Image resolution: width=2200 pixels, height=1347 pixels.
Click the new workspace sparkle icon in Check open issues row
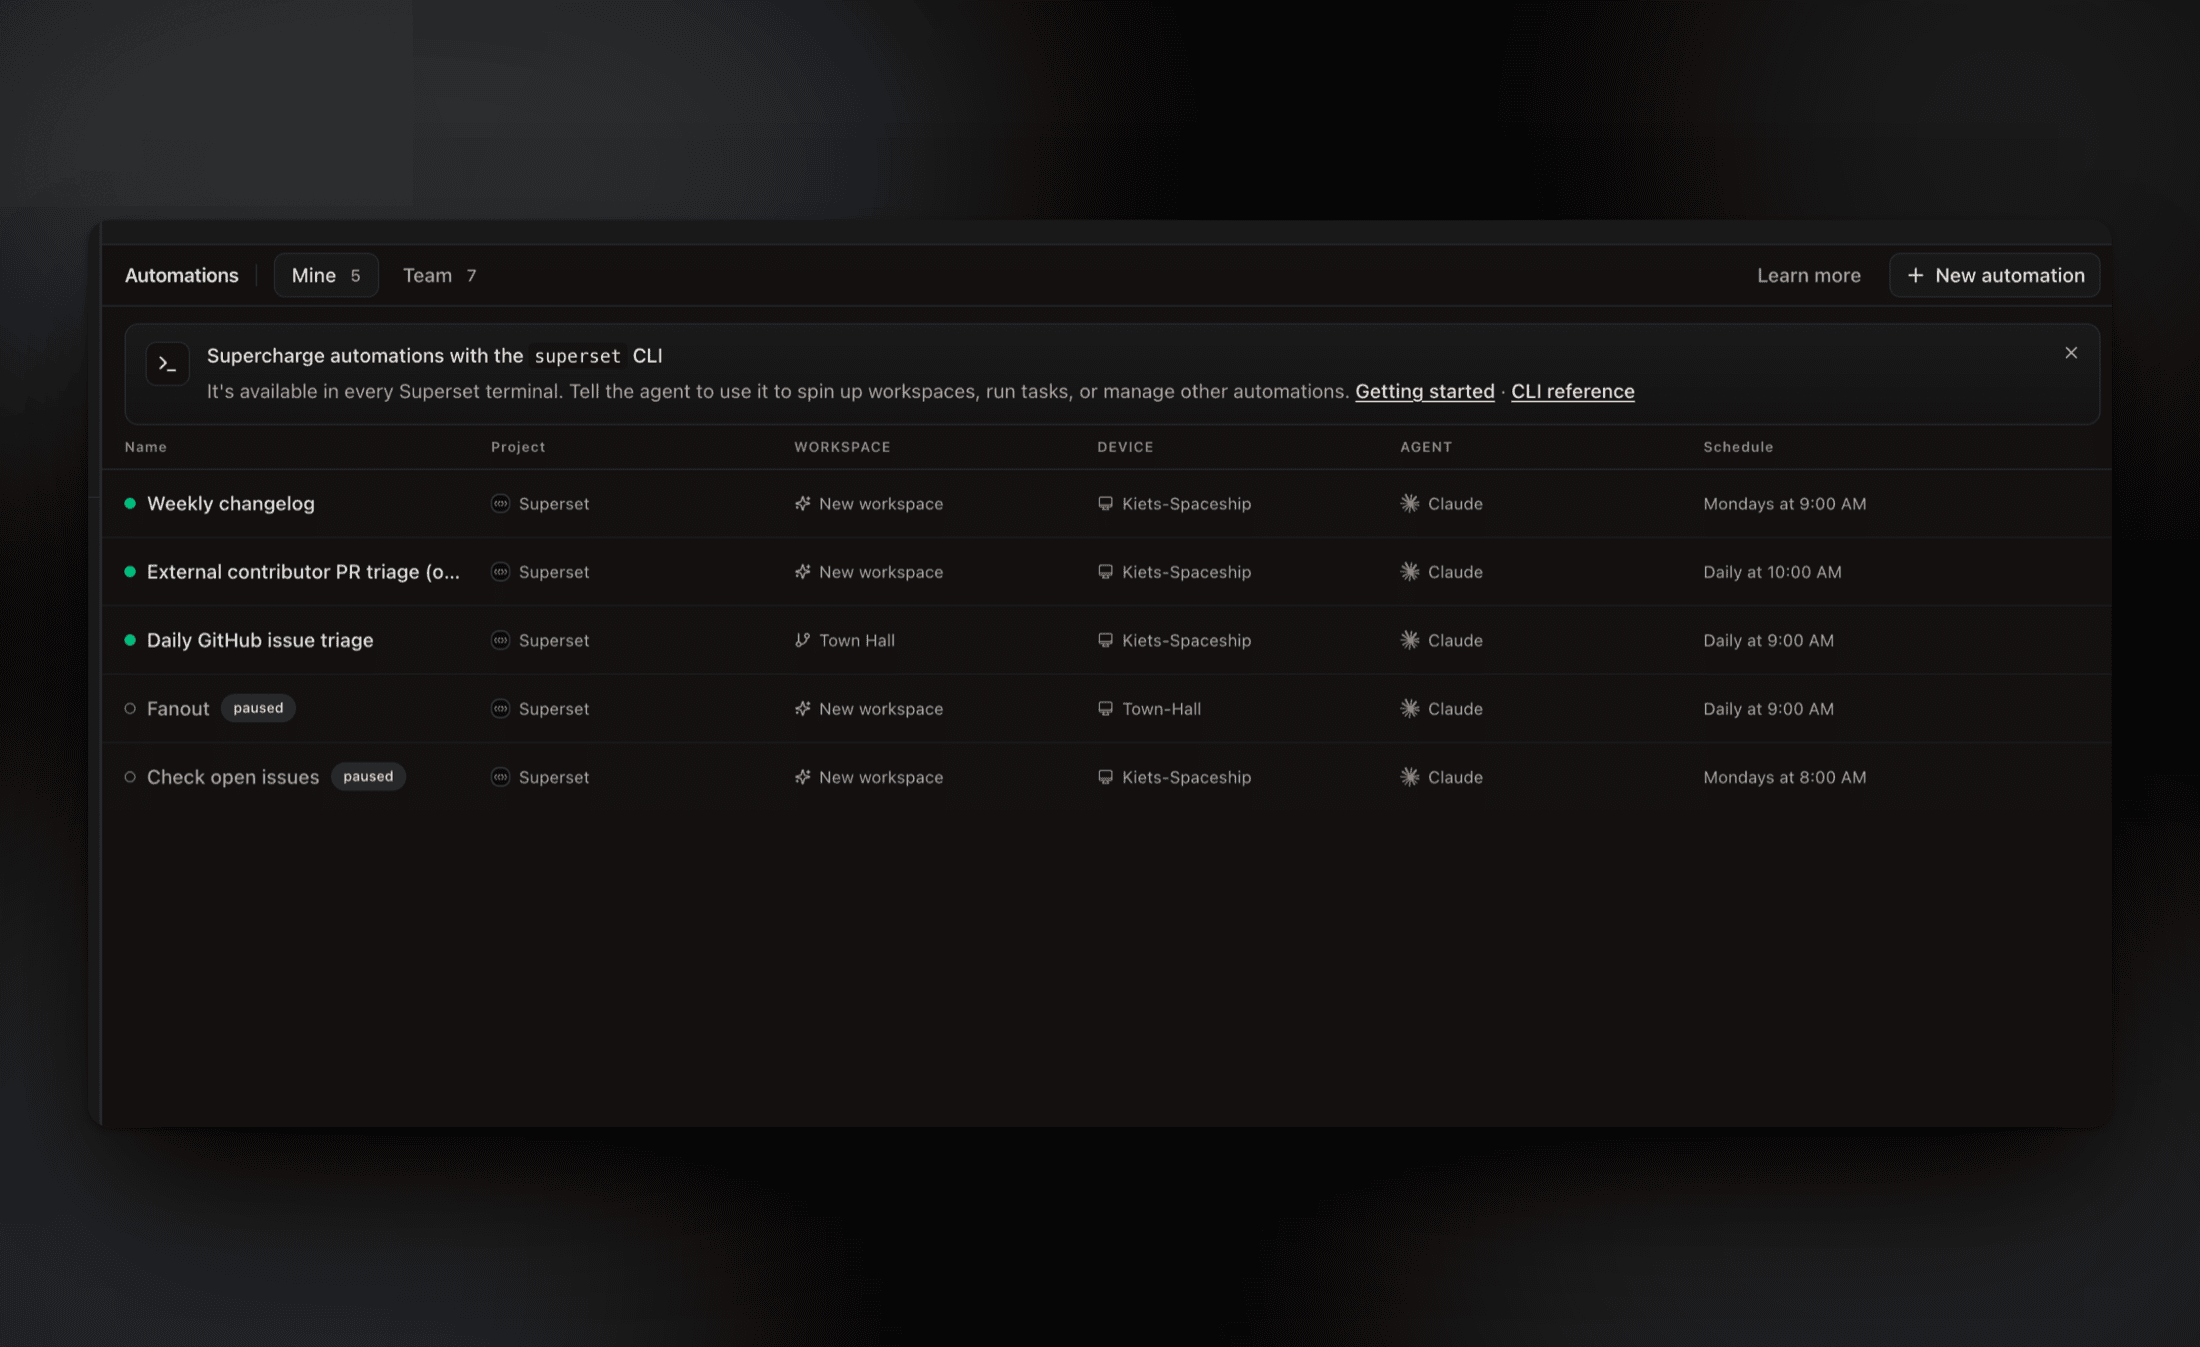click(802, 777)
